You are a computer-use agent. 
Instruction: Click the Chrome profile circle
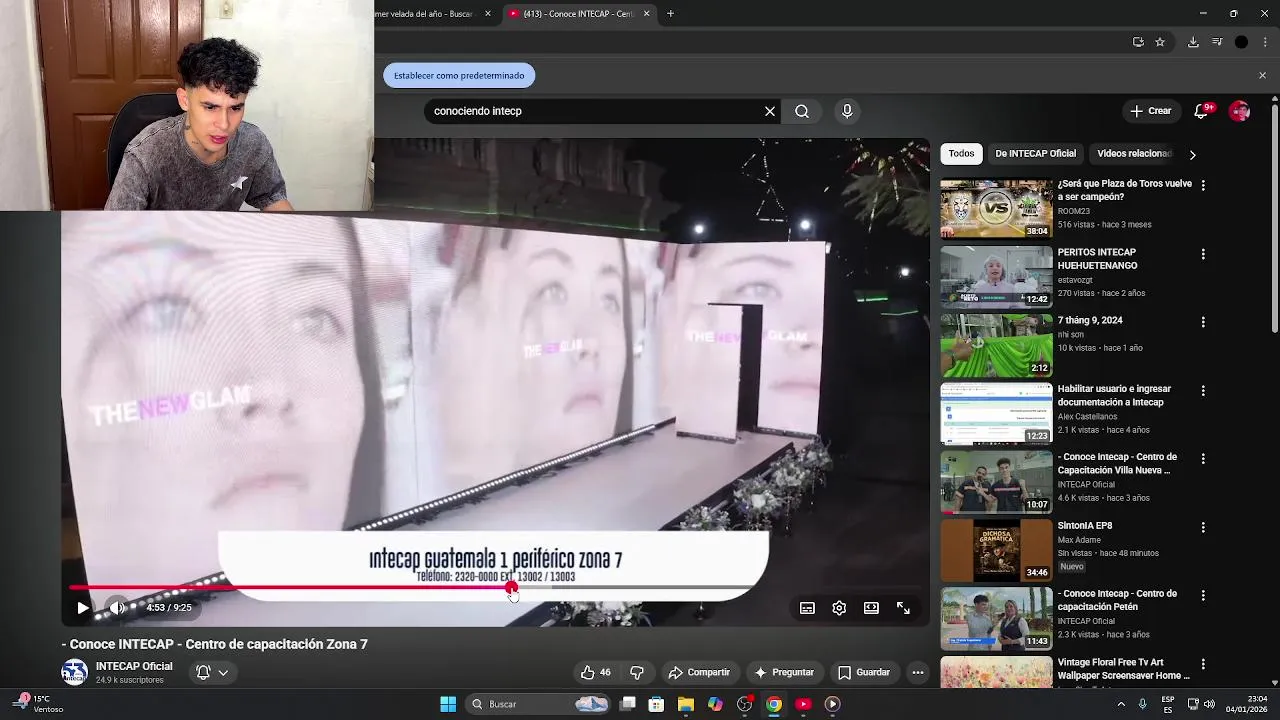tap(1241, 42)
